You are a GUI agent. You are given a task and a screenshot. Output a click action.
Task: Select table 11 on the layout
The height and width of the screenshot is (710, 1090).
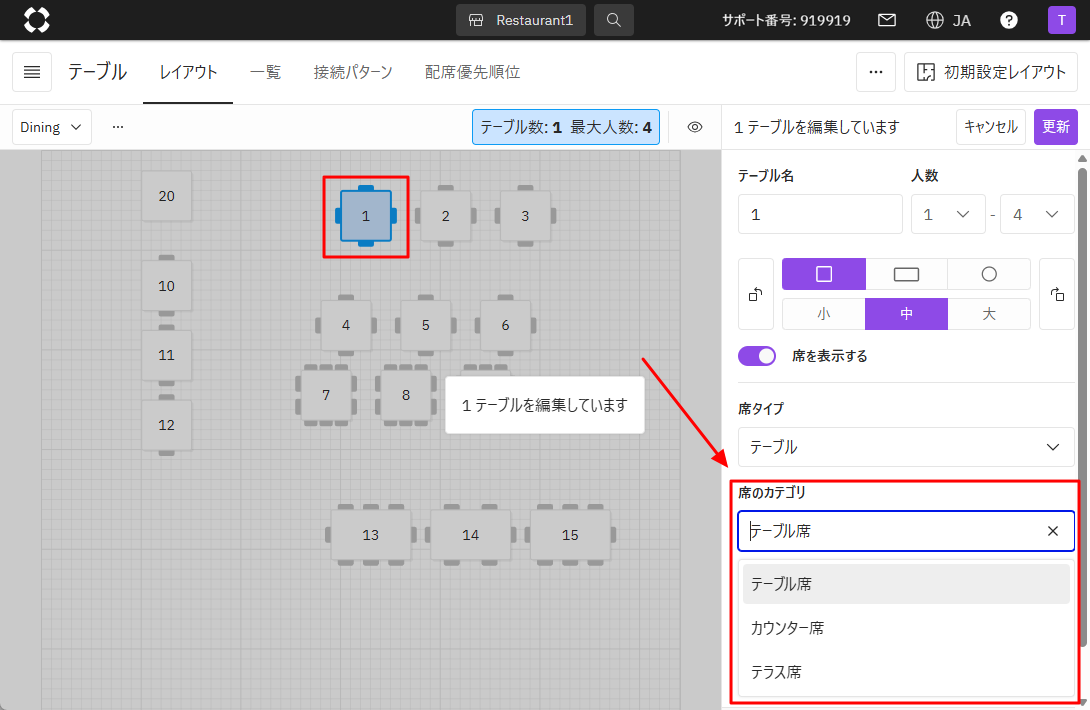tap(166, 355)
